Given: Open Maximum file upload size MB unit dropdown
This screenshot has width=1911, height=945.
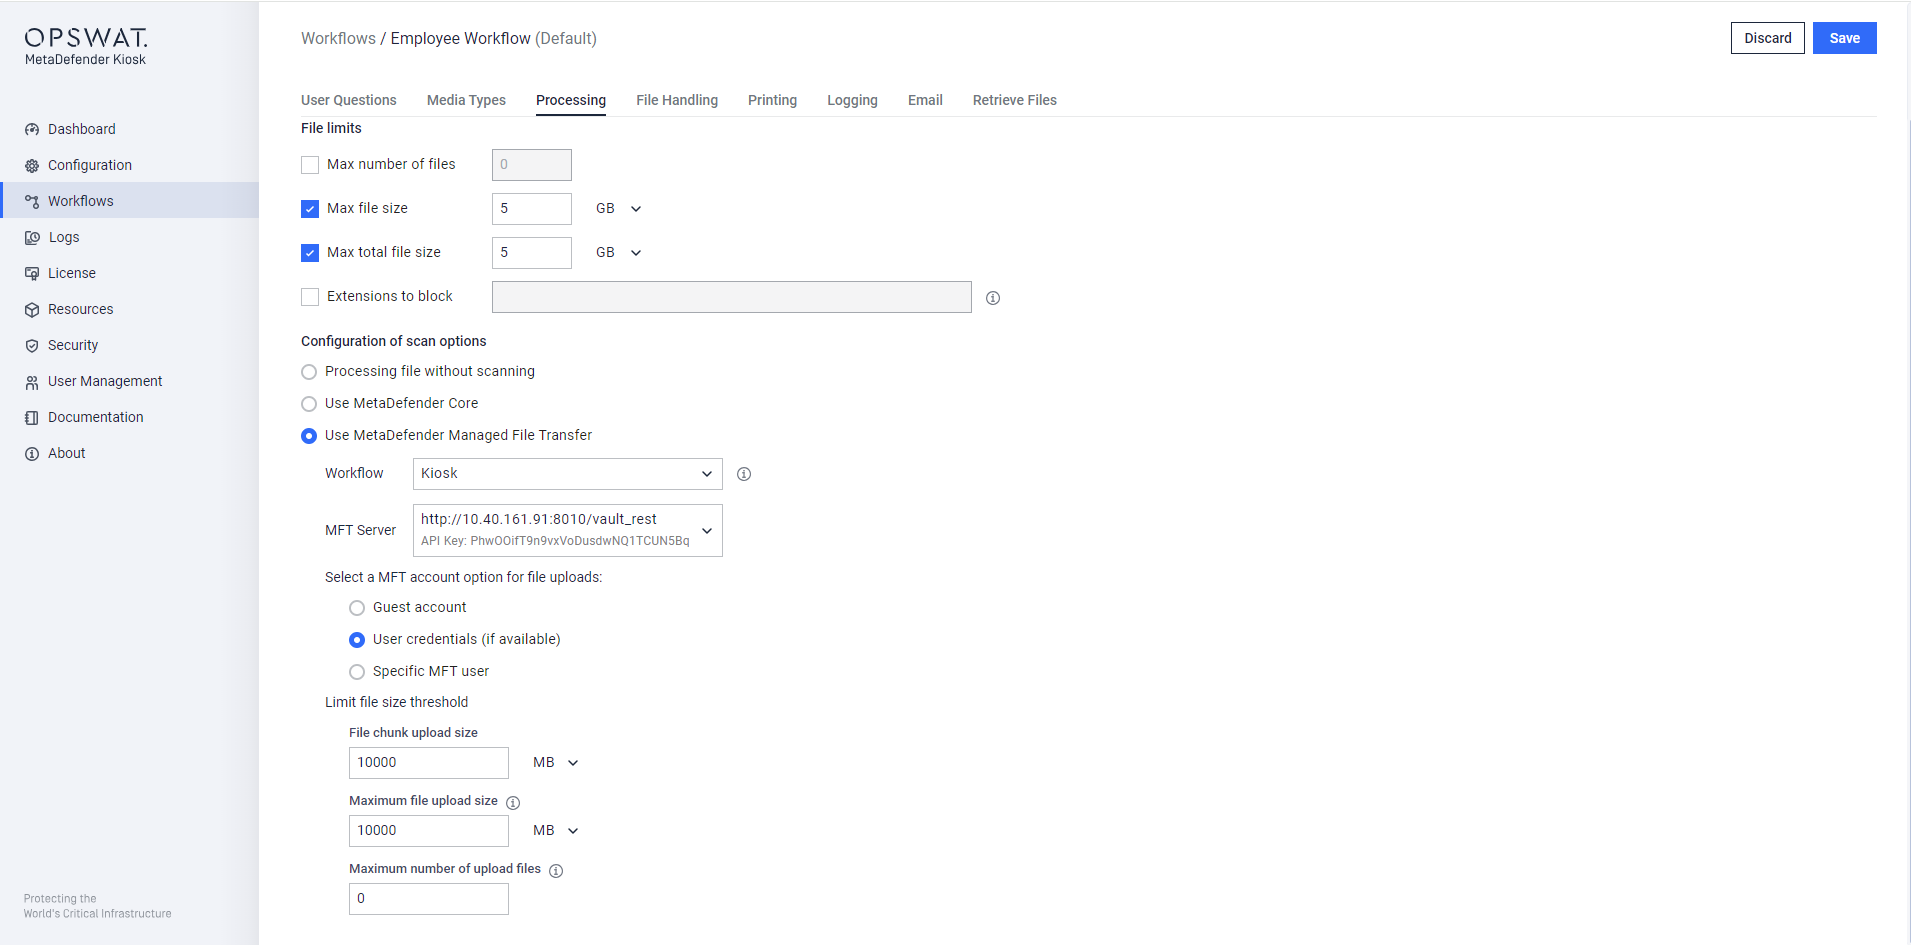Looking at the screenshot, I should (555, 831).
